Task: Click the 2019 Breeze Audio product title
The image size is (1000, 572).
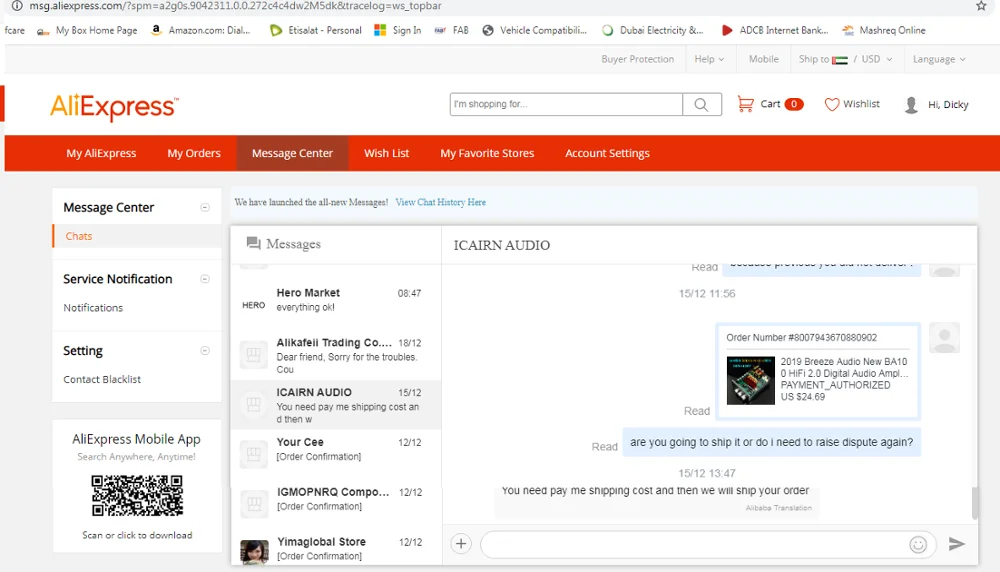Action: tap(844, 367)
